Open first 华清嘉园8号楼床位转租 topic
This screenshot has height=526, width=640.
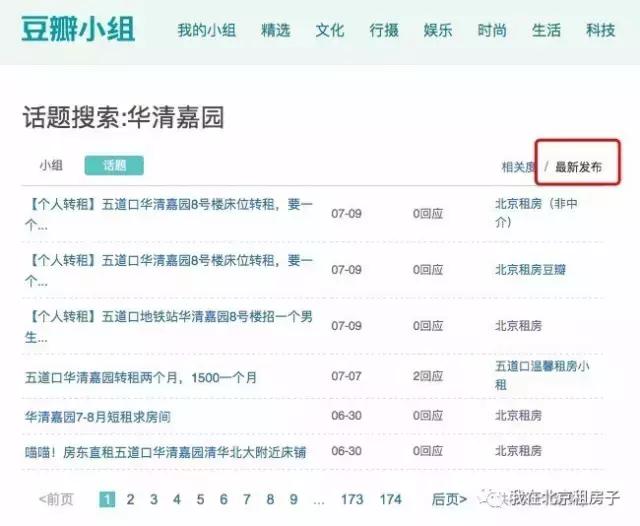[x=169, y=214]
